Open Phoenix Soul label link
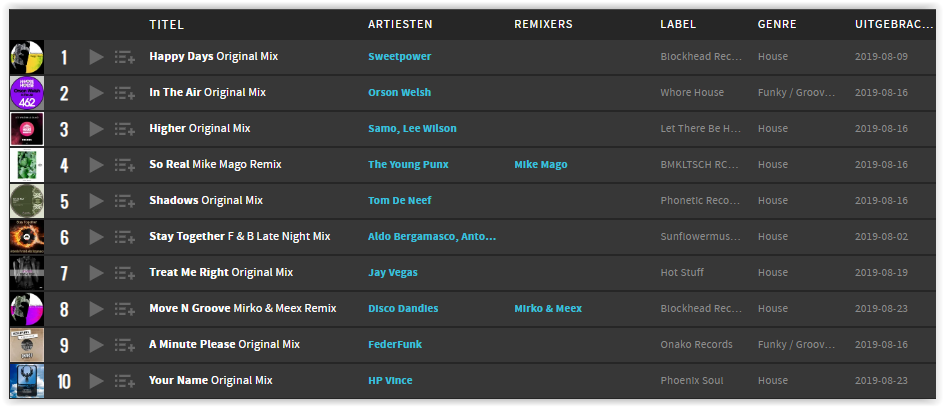Screen dimensions: 944x407 692,381
